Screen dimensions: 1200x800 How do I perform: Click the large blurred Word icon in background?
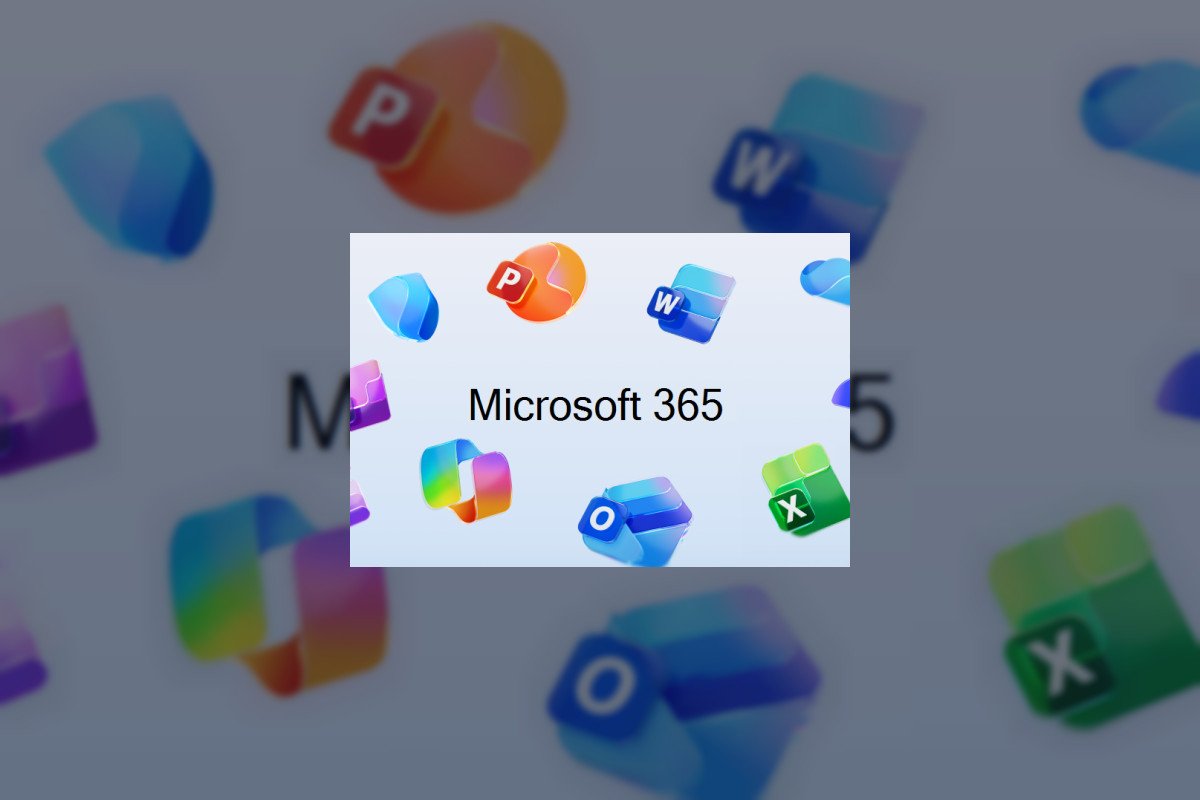click(x=817, y=167)
